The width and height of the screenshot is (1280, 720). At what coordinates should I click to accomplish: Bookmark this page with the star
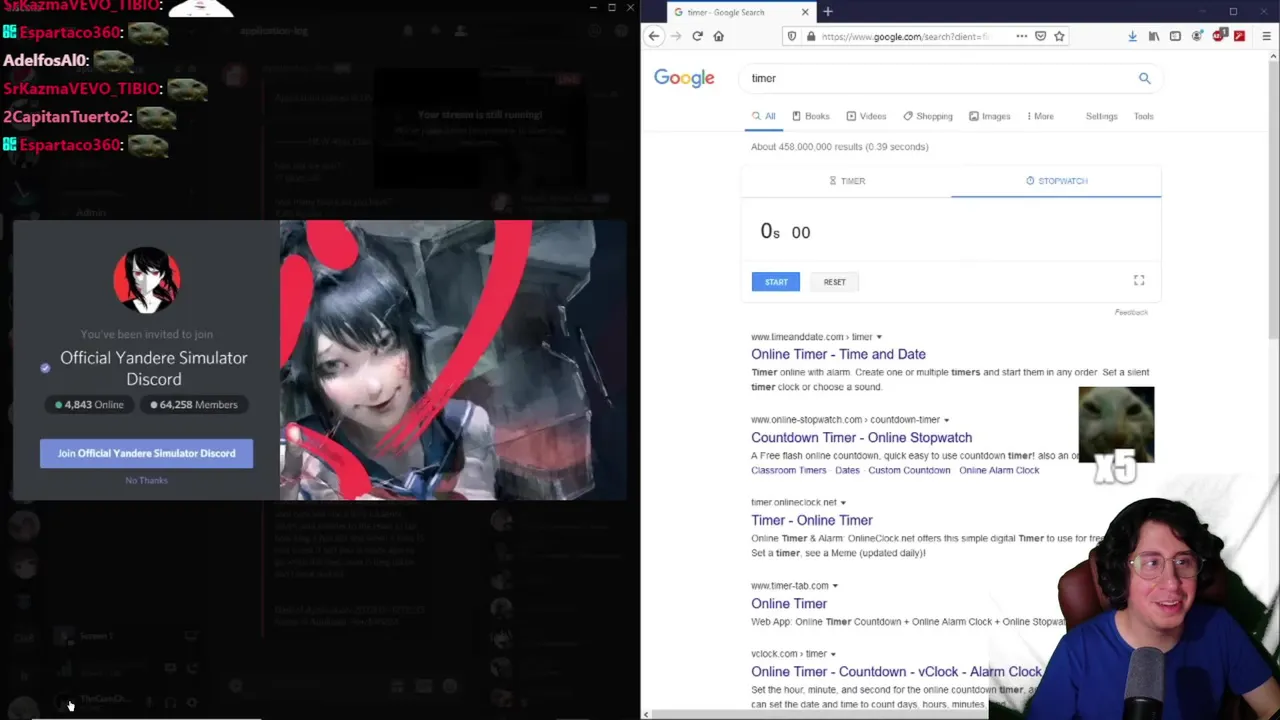[1059, 36]
